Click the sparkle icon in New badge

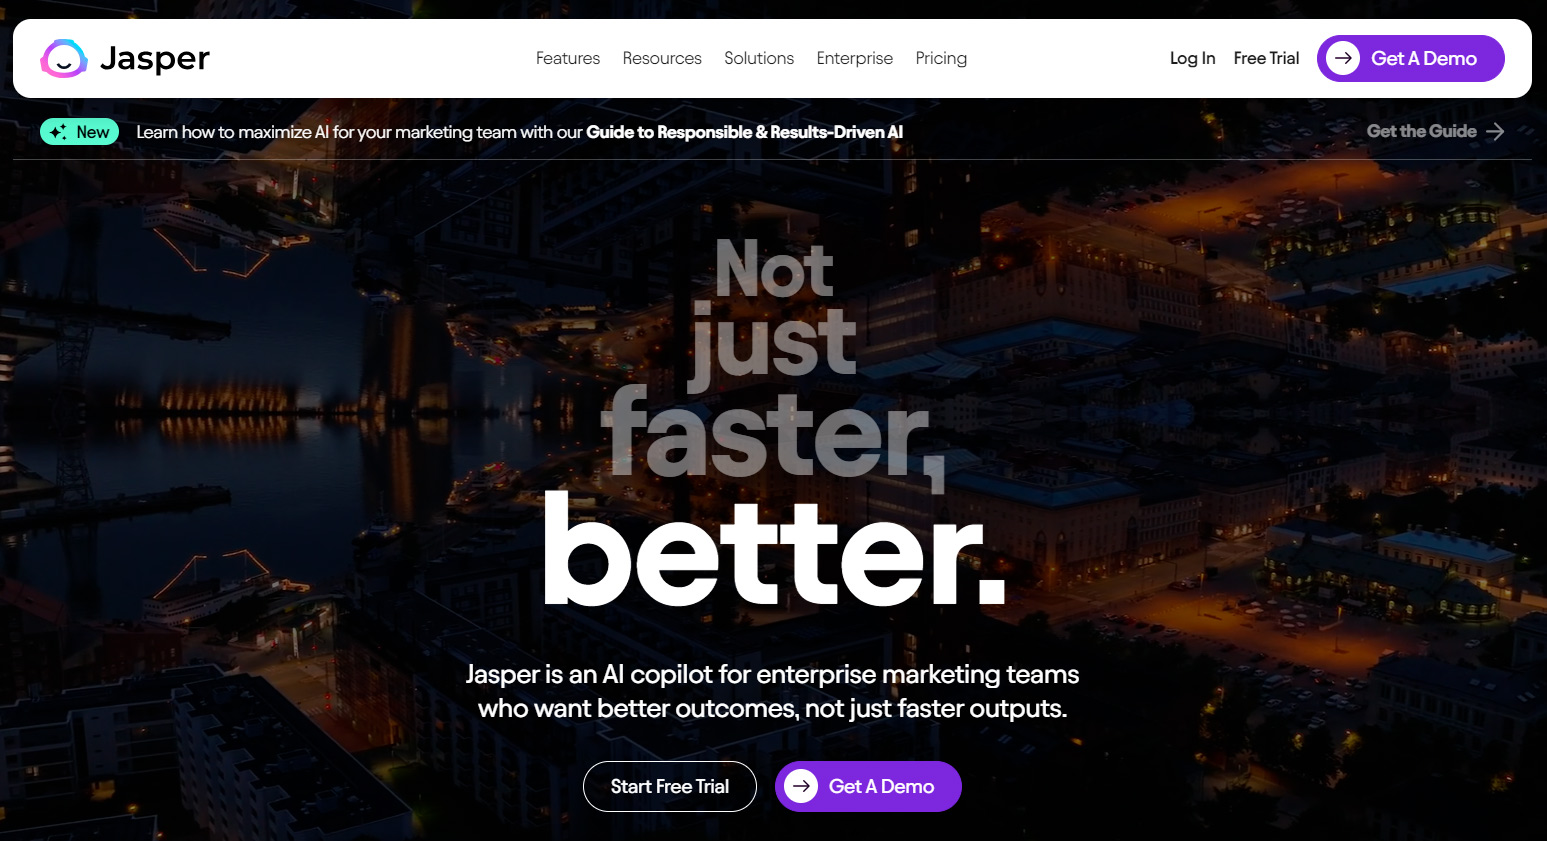coord(58,132)
